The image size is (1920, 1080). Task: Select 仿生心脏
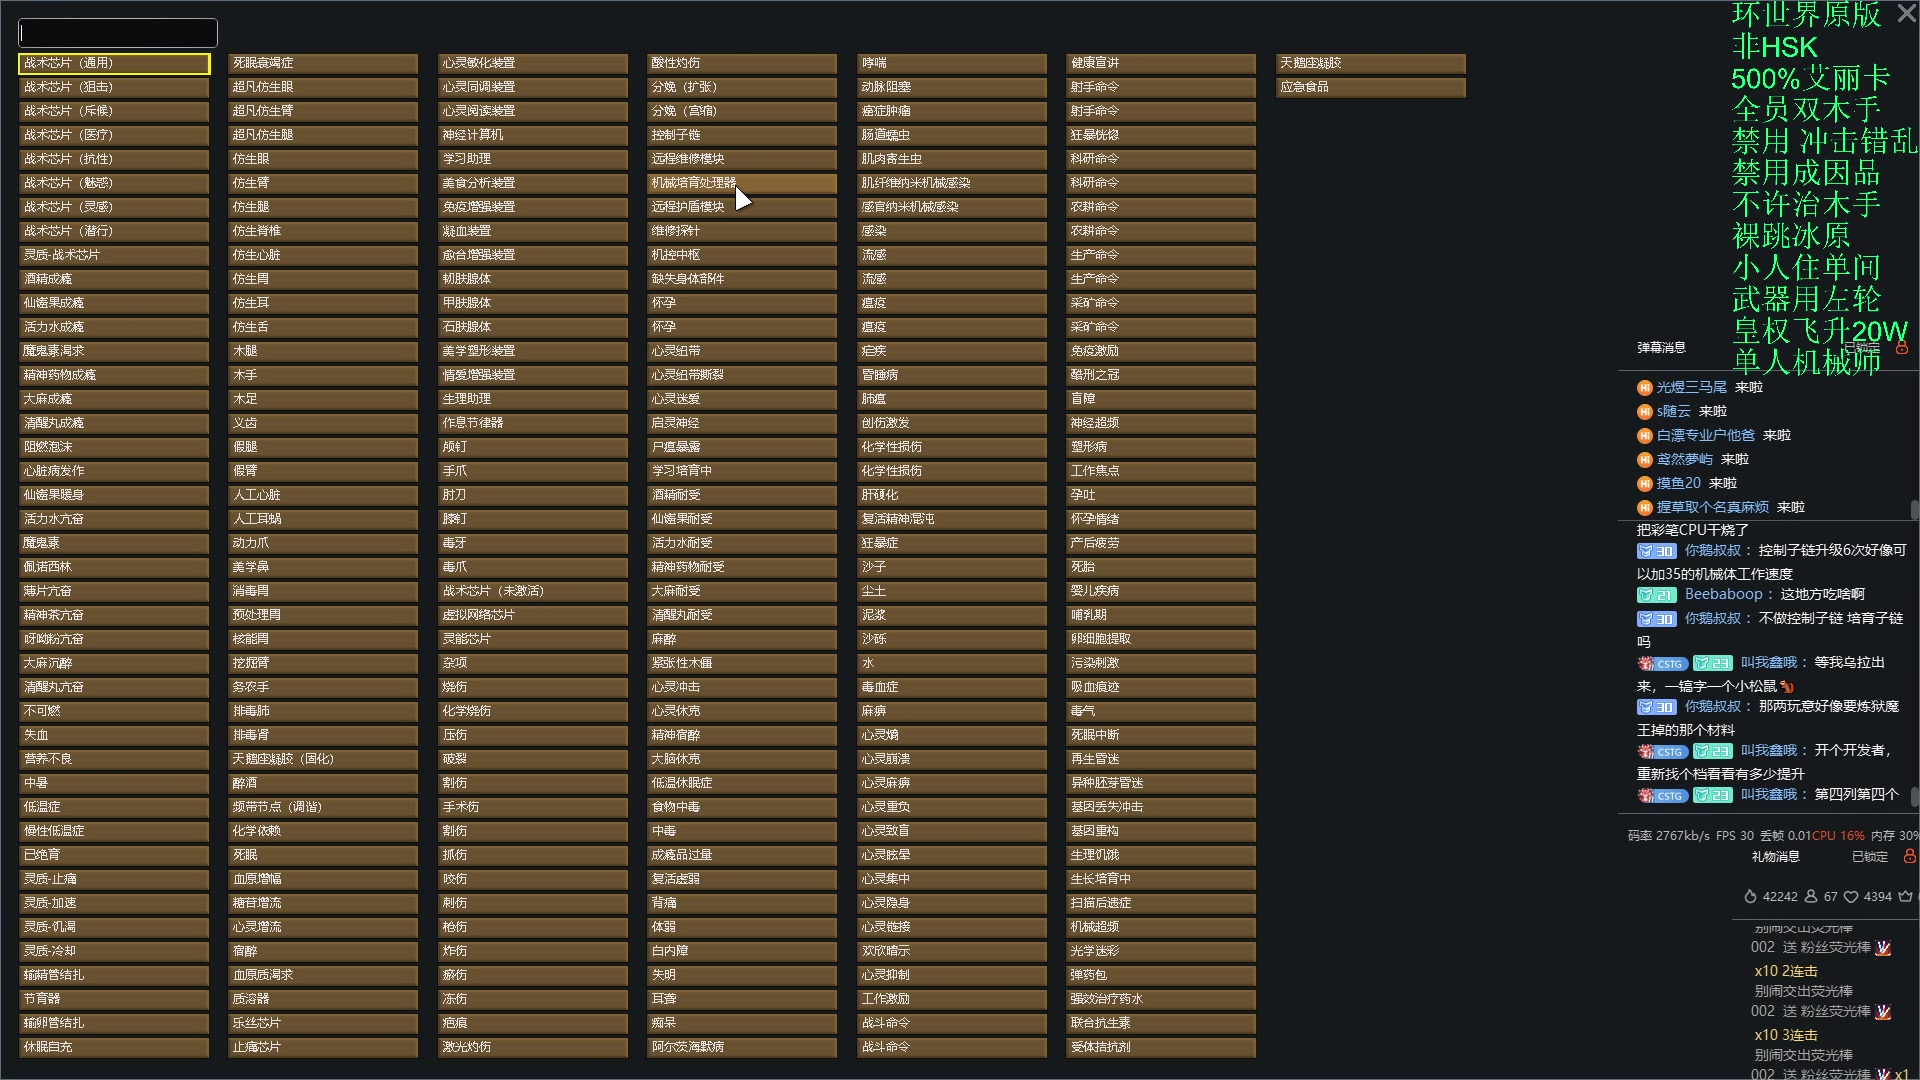(x=323, y=255)
